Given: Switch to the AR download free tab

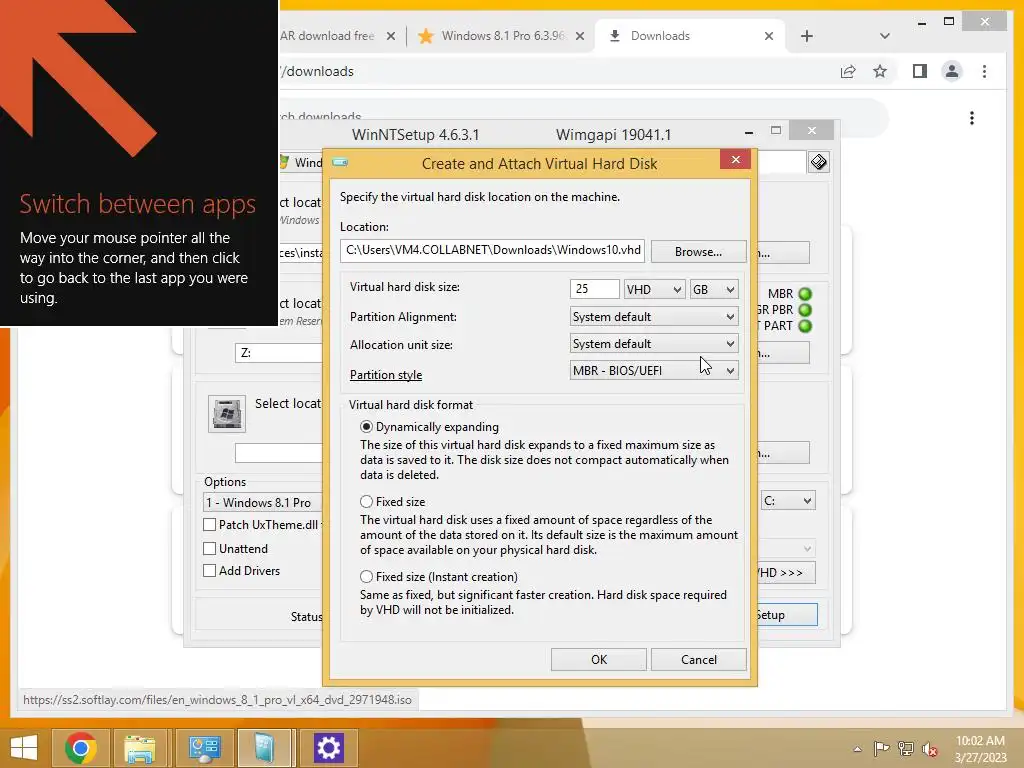Looking at the screenshot, I should click(327, 36).
